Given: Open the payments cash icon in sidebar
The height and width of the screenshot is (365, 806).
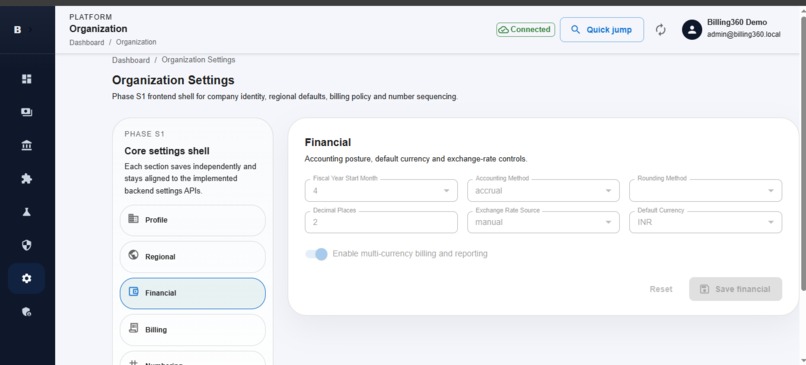Looking at the screenshot, I should click(x=27, y=112).
